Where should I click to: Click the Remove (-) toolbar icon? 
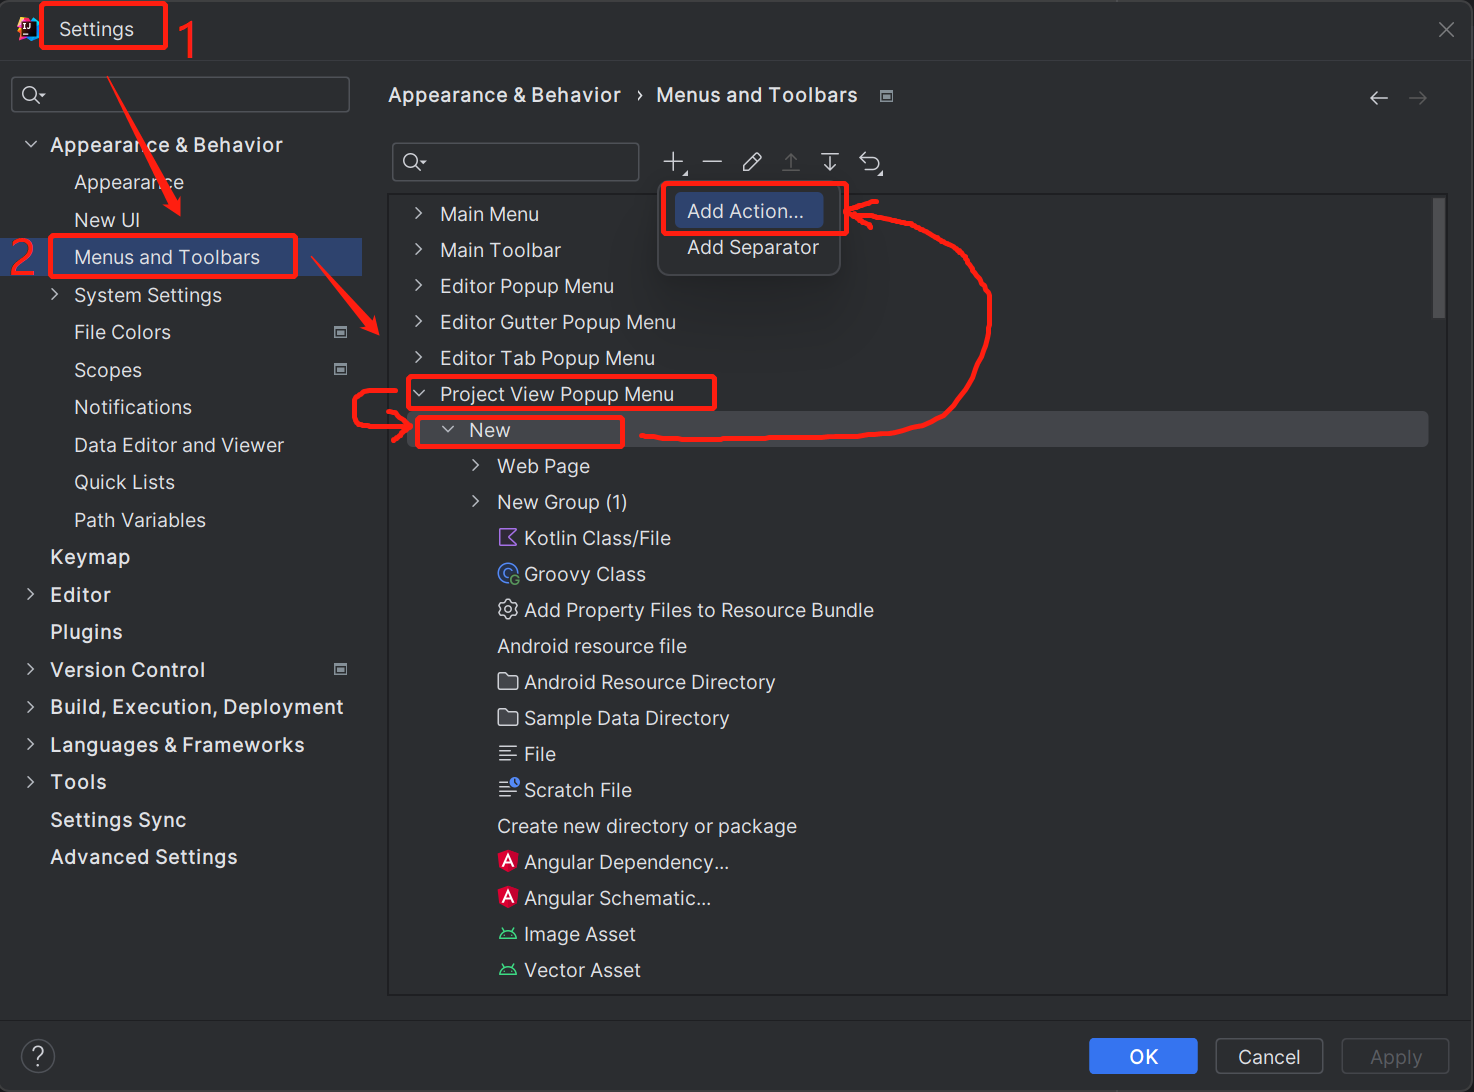pos(712,161)
